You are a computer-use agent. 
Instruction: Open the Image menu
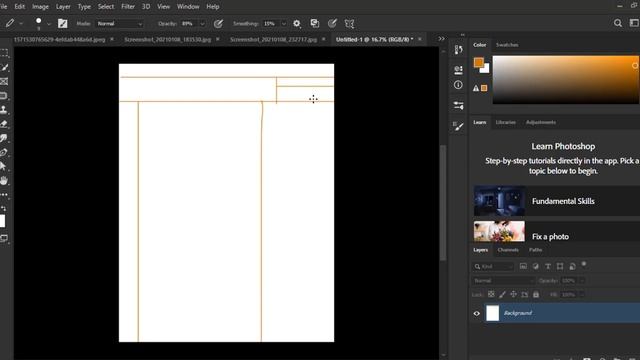[40, 7]
